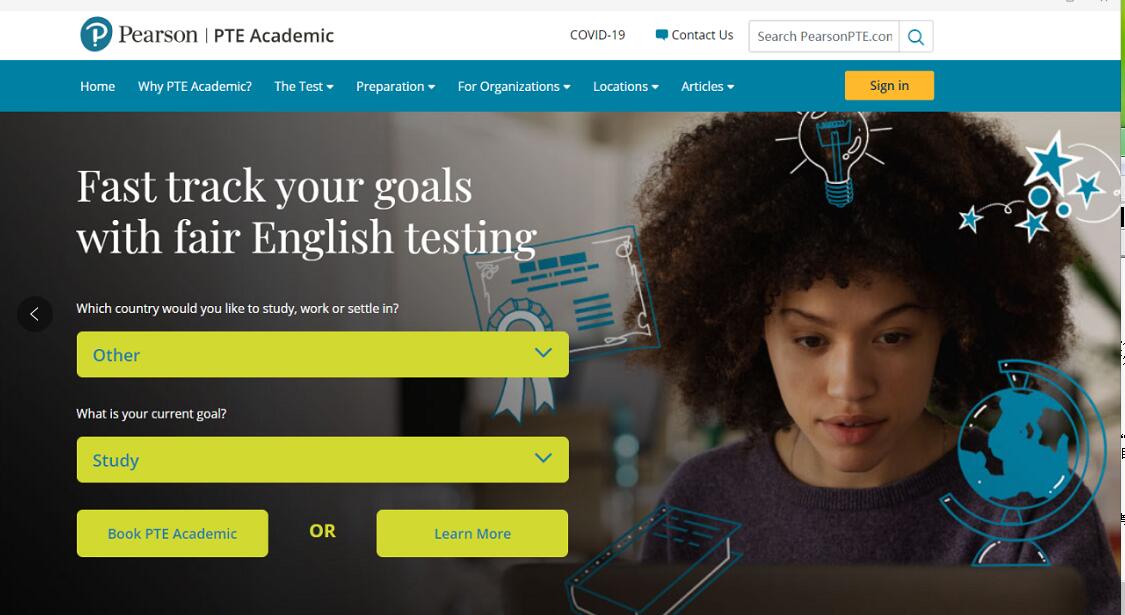Expand the Preparation menu
Image resolution: width=1125 pixels, height=615 pixels.
[395, 86]
